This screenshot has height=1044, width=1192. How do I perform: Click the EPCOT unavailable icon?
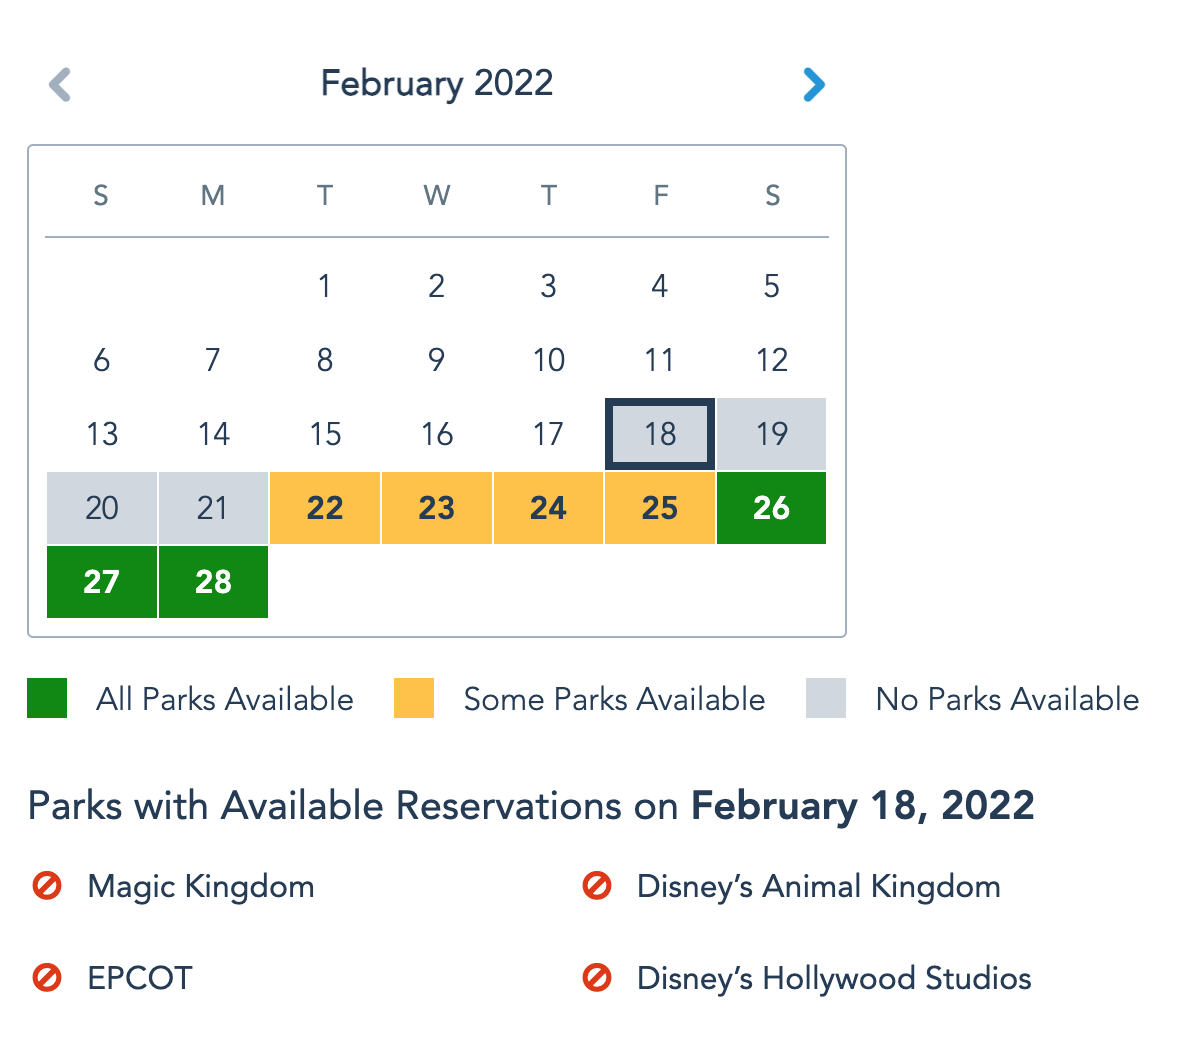pos(47,977)
